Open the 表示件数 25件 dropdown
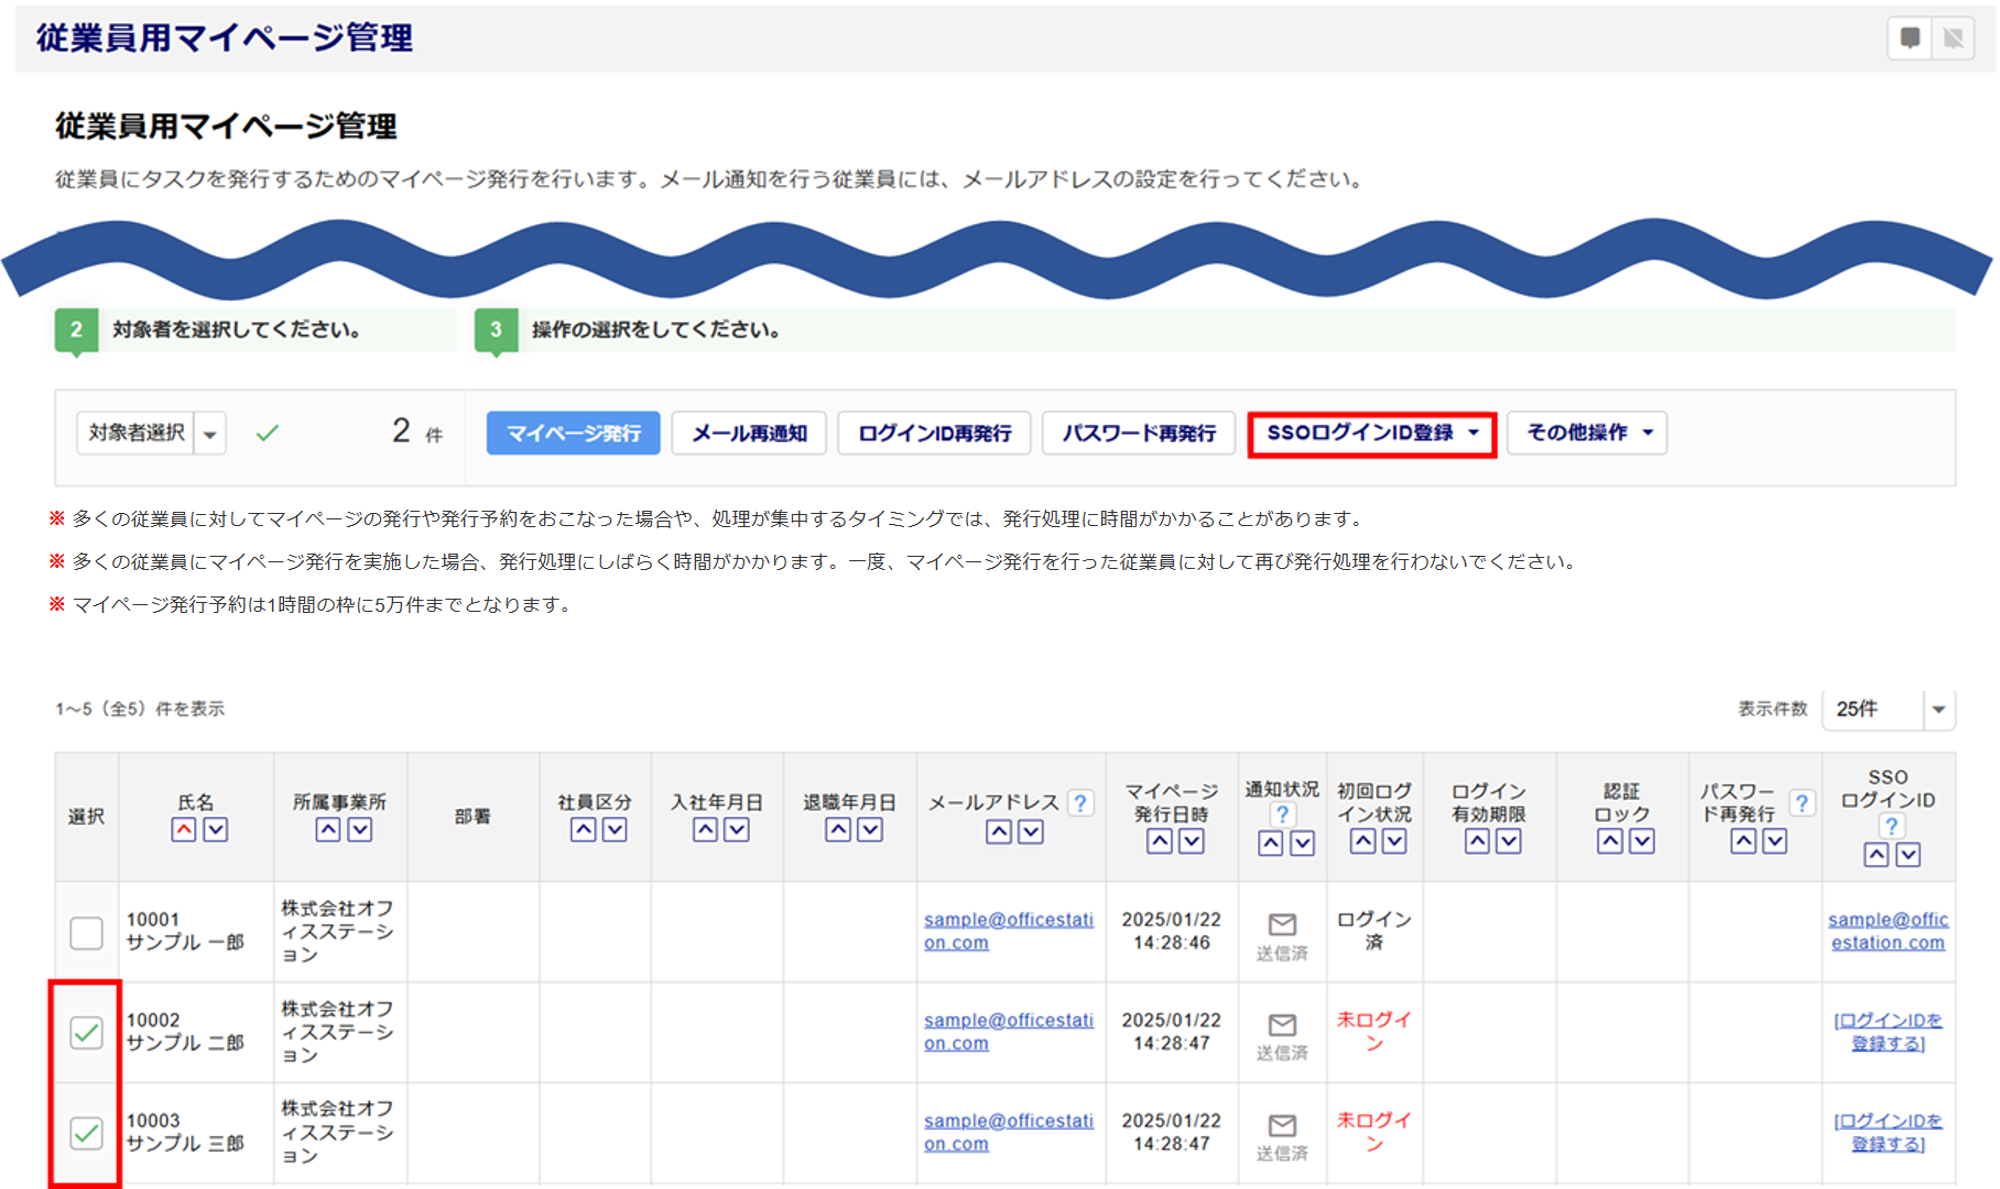This screenshot has width=2000, height=1189. (x=1938, y=709)
